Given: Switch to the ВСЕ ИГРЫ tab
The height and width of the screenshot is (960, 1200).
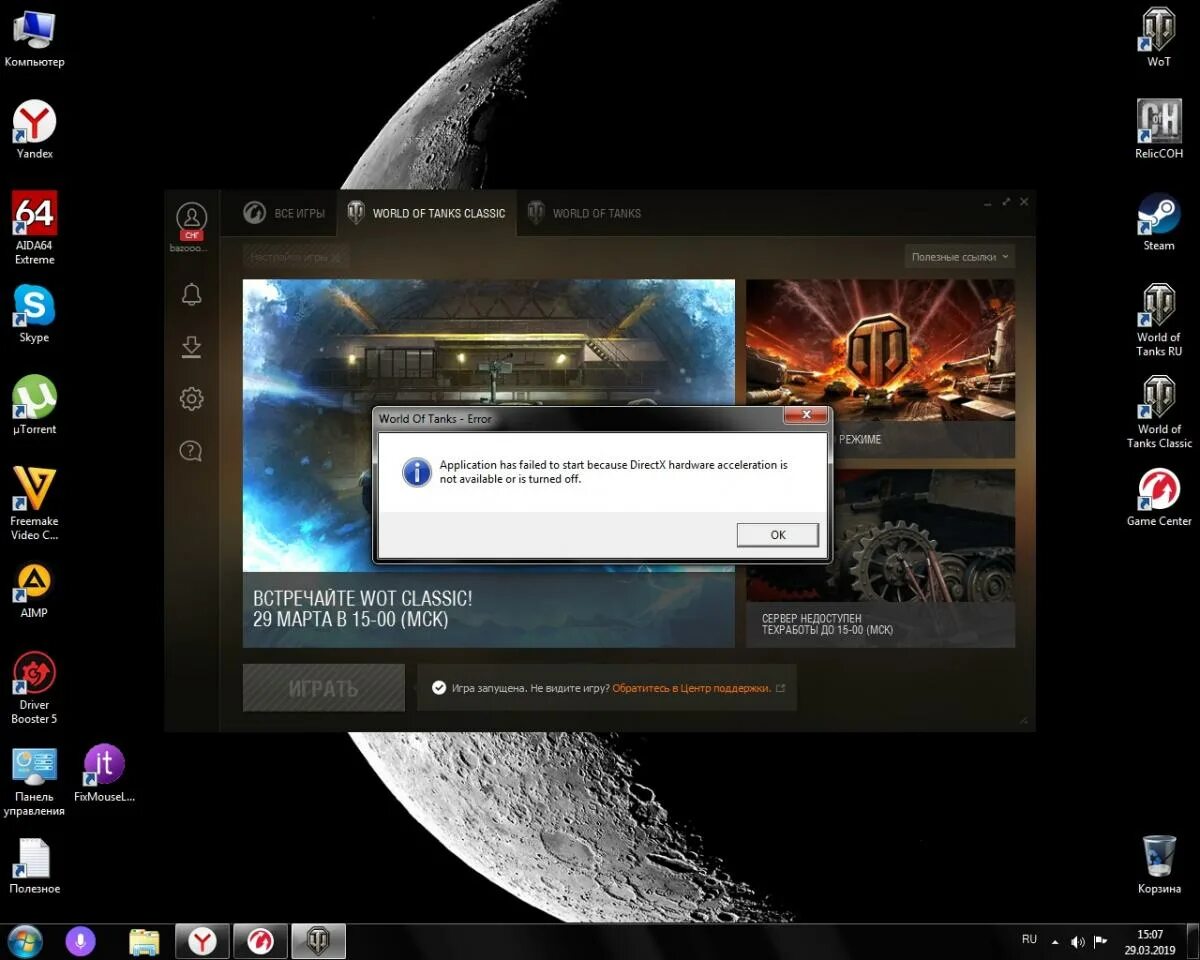Looking at the screenshot, I should 286,213.
